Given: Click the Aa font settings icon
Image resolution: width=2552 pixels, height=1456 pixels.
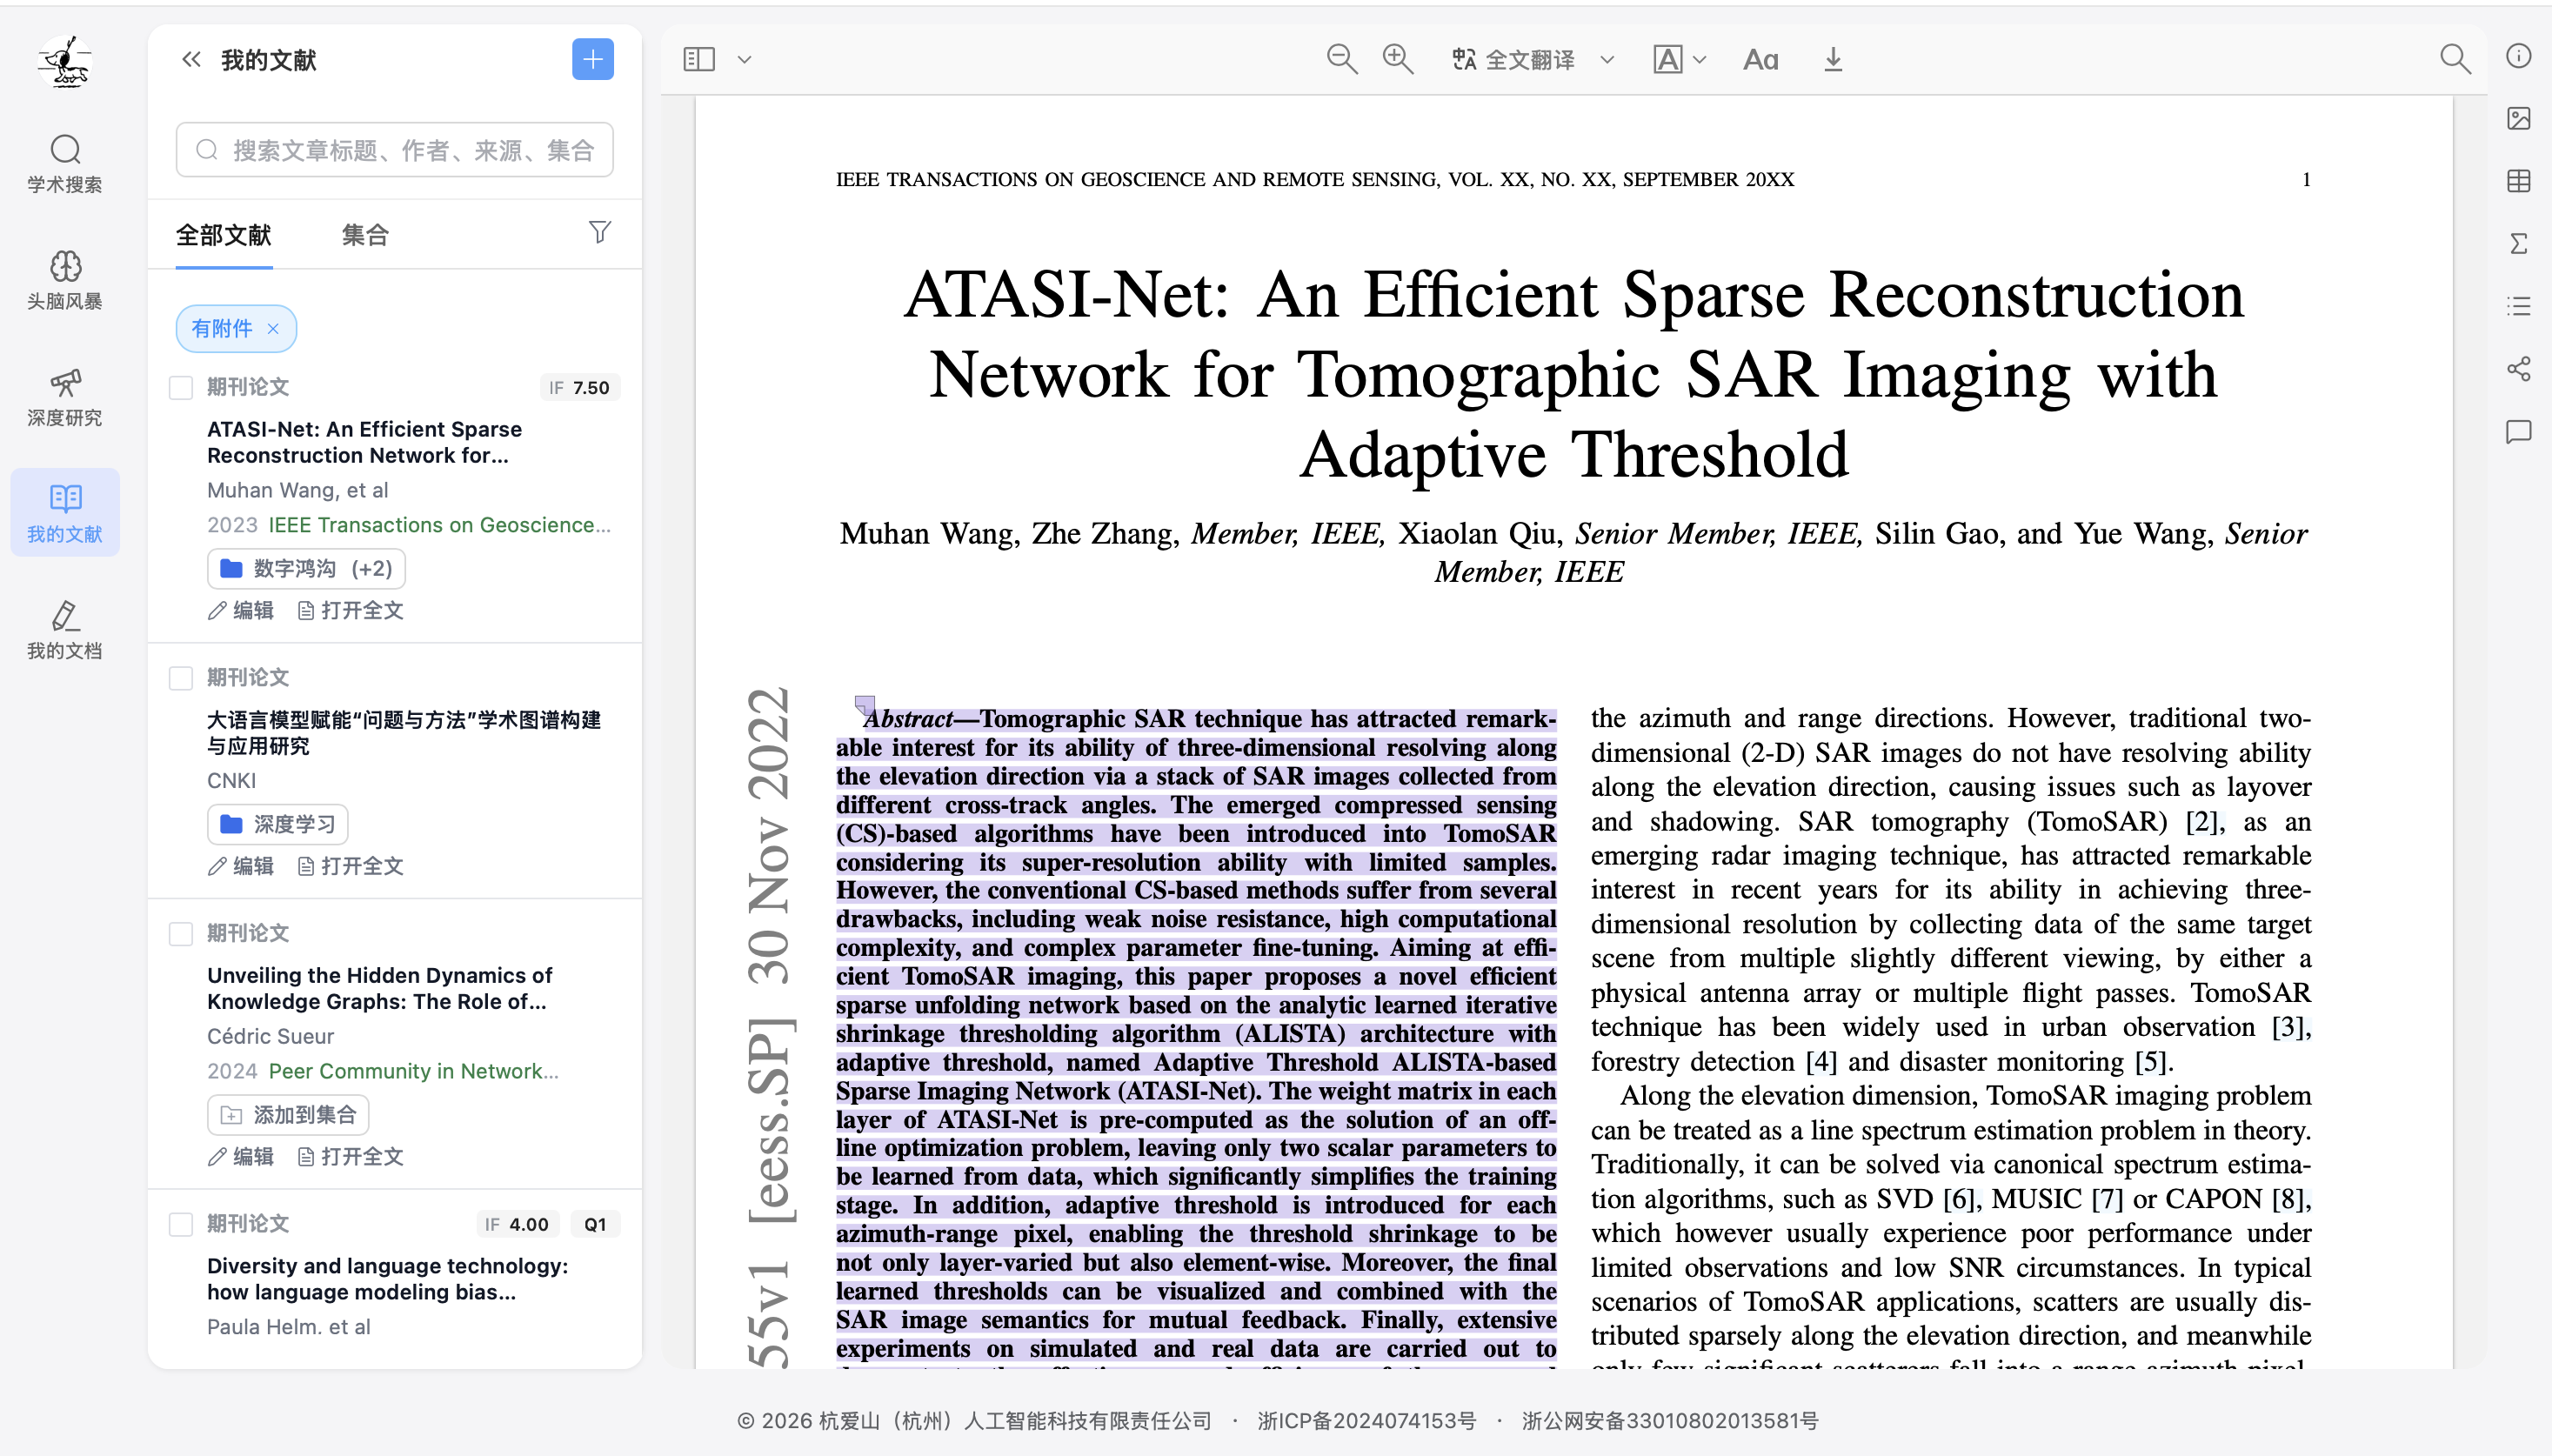Looking at the screenshot, I should click(1761, 60).
